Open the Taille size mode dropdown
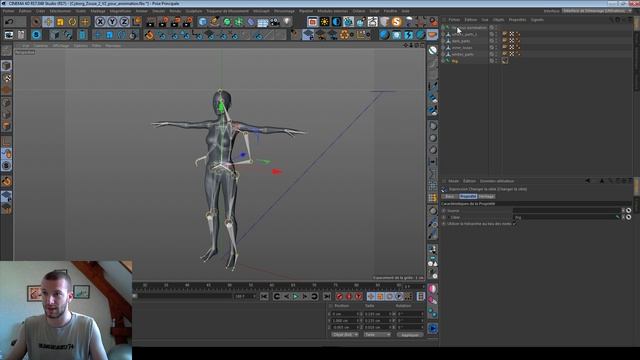640x360 pixels. (377, 335)
